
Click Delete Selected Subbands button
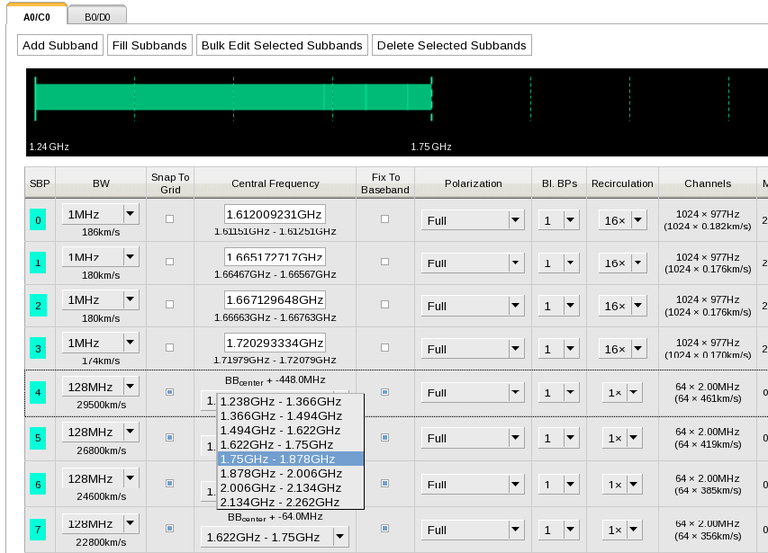pos(450,45)
